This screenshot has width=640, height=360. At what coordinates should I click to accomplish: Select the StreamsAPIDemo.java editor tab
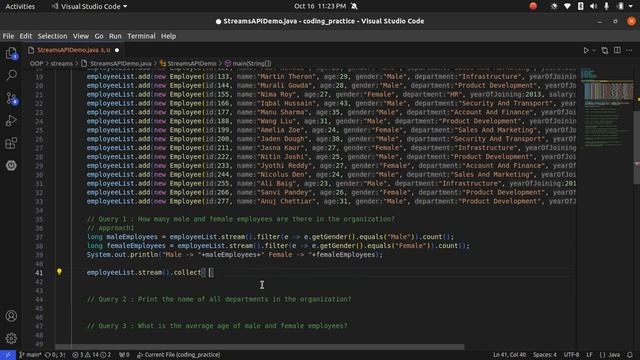(x=73, y=50)
